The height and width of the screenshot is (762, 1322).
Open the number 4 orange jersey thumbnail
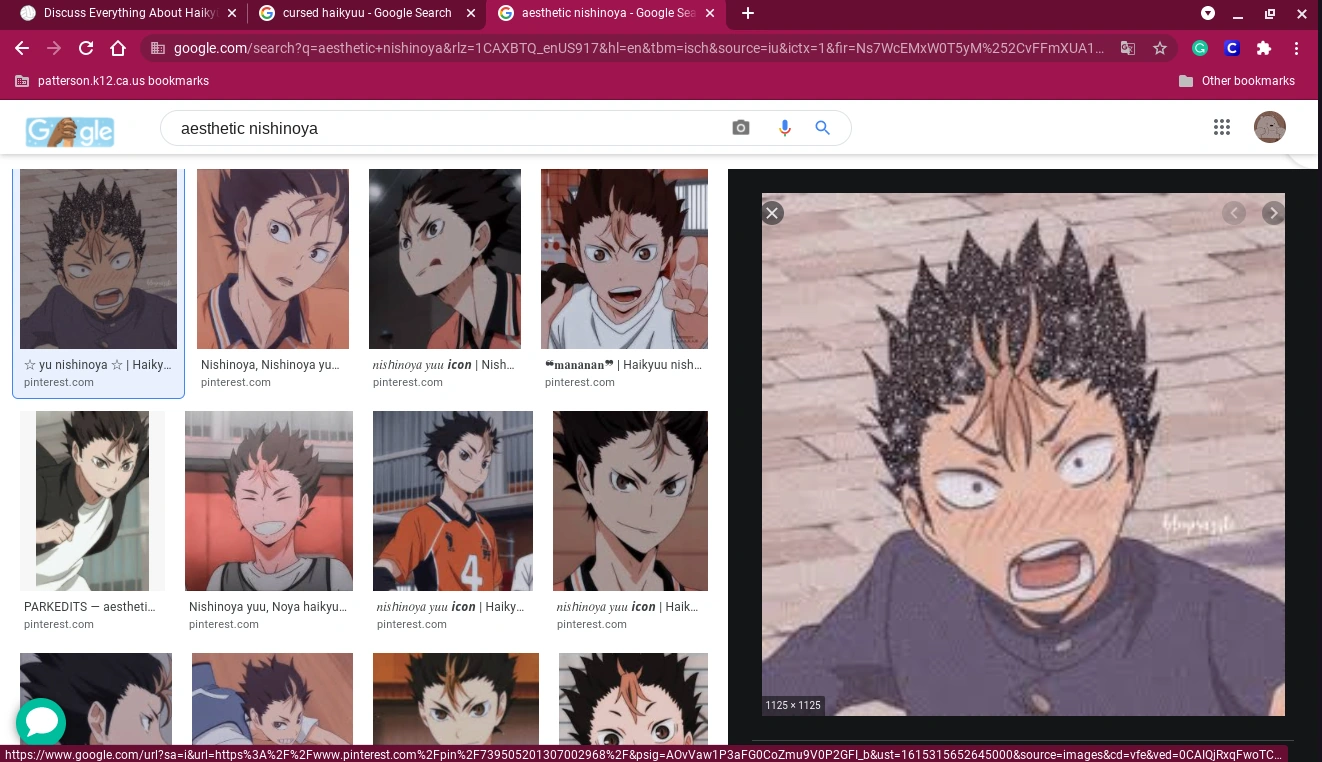(x=453, y=501)
